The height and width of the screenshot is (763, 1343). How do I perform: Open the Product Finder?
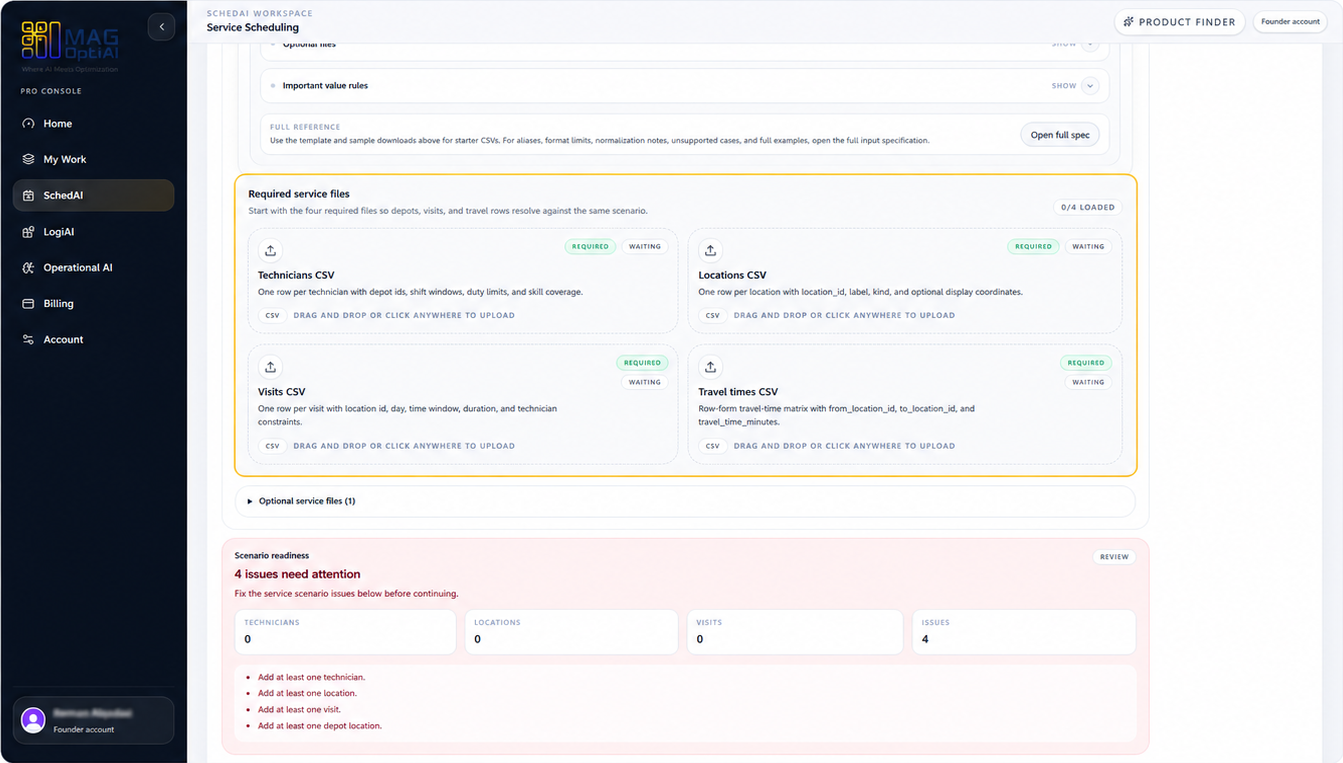click(x=1179, y=22)
